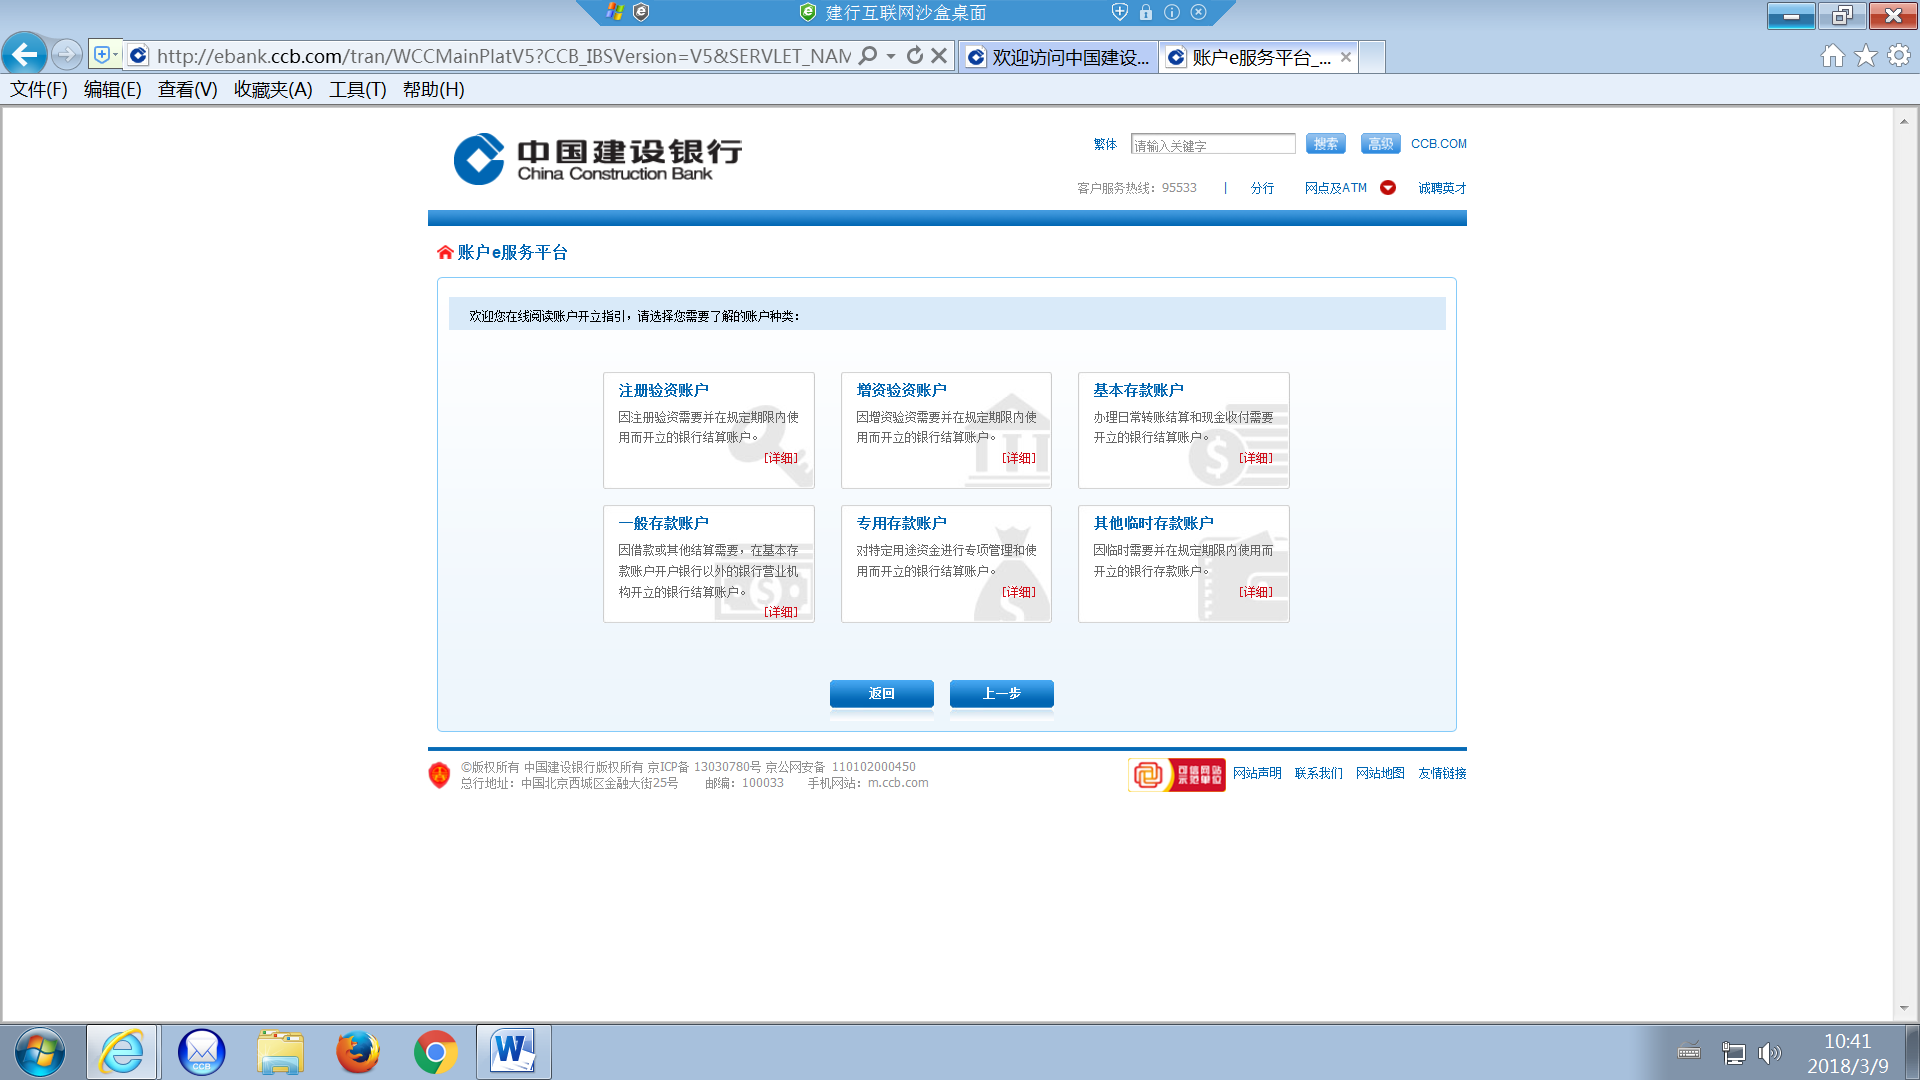Click the 返回 button
Viewport: 1920px width, 1080px height.
click(881, 693)
